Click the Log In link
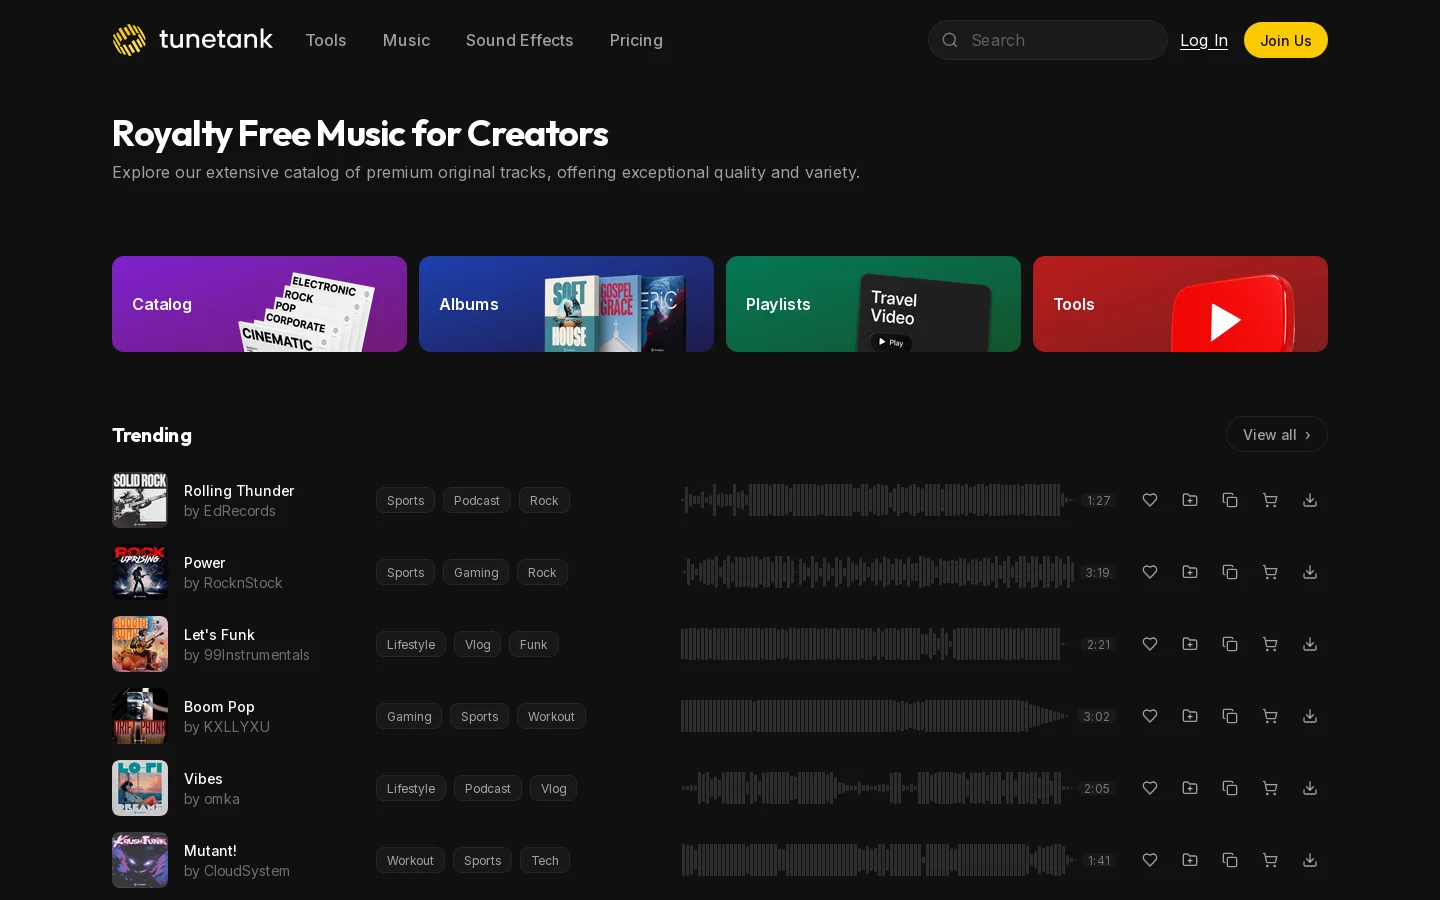 (x=1204, y=40)
